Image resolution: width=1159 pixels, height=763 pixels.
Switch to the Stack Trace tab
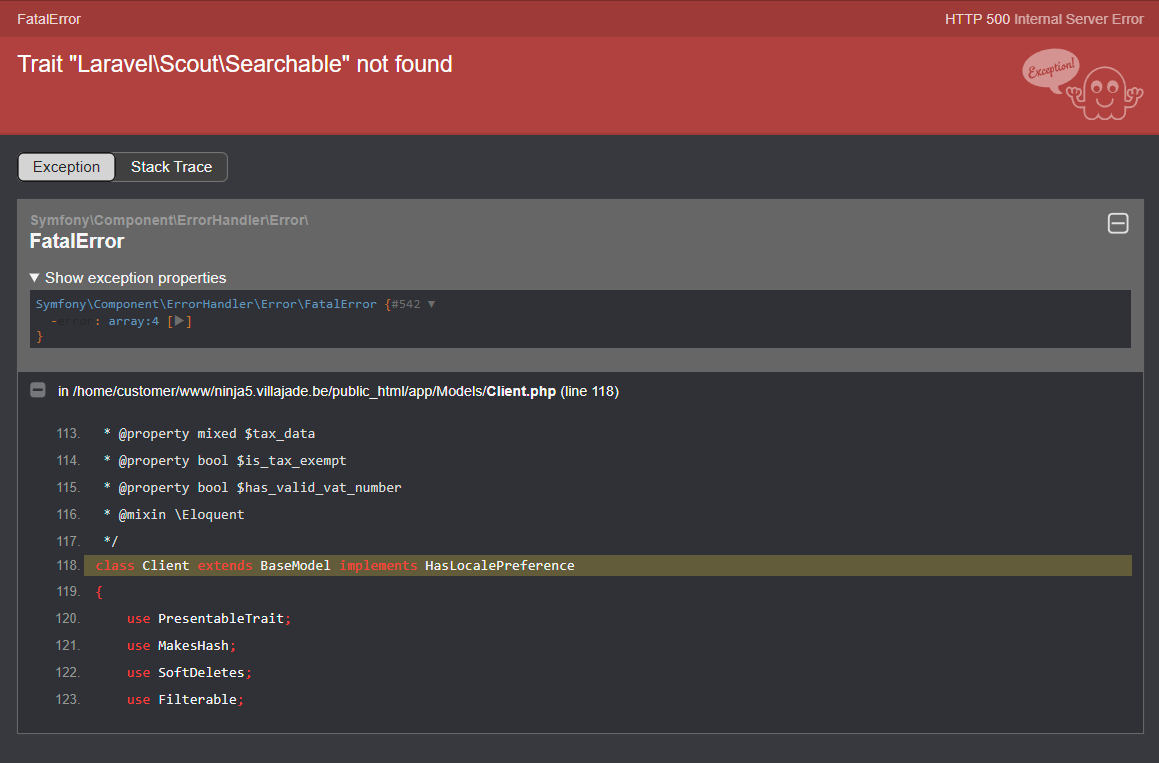point(171,167)
